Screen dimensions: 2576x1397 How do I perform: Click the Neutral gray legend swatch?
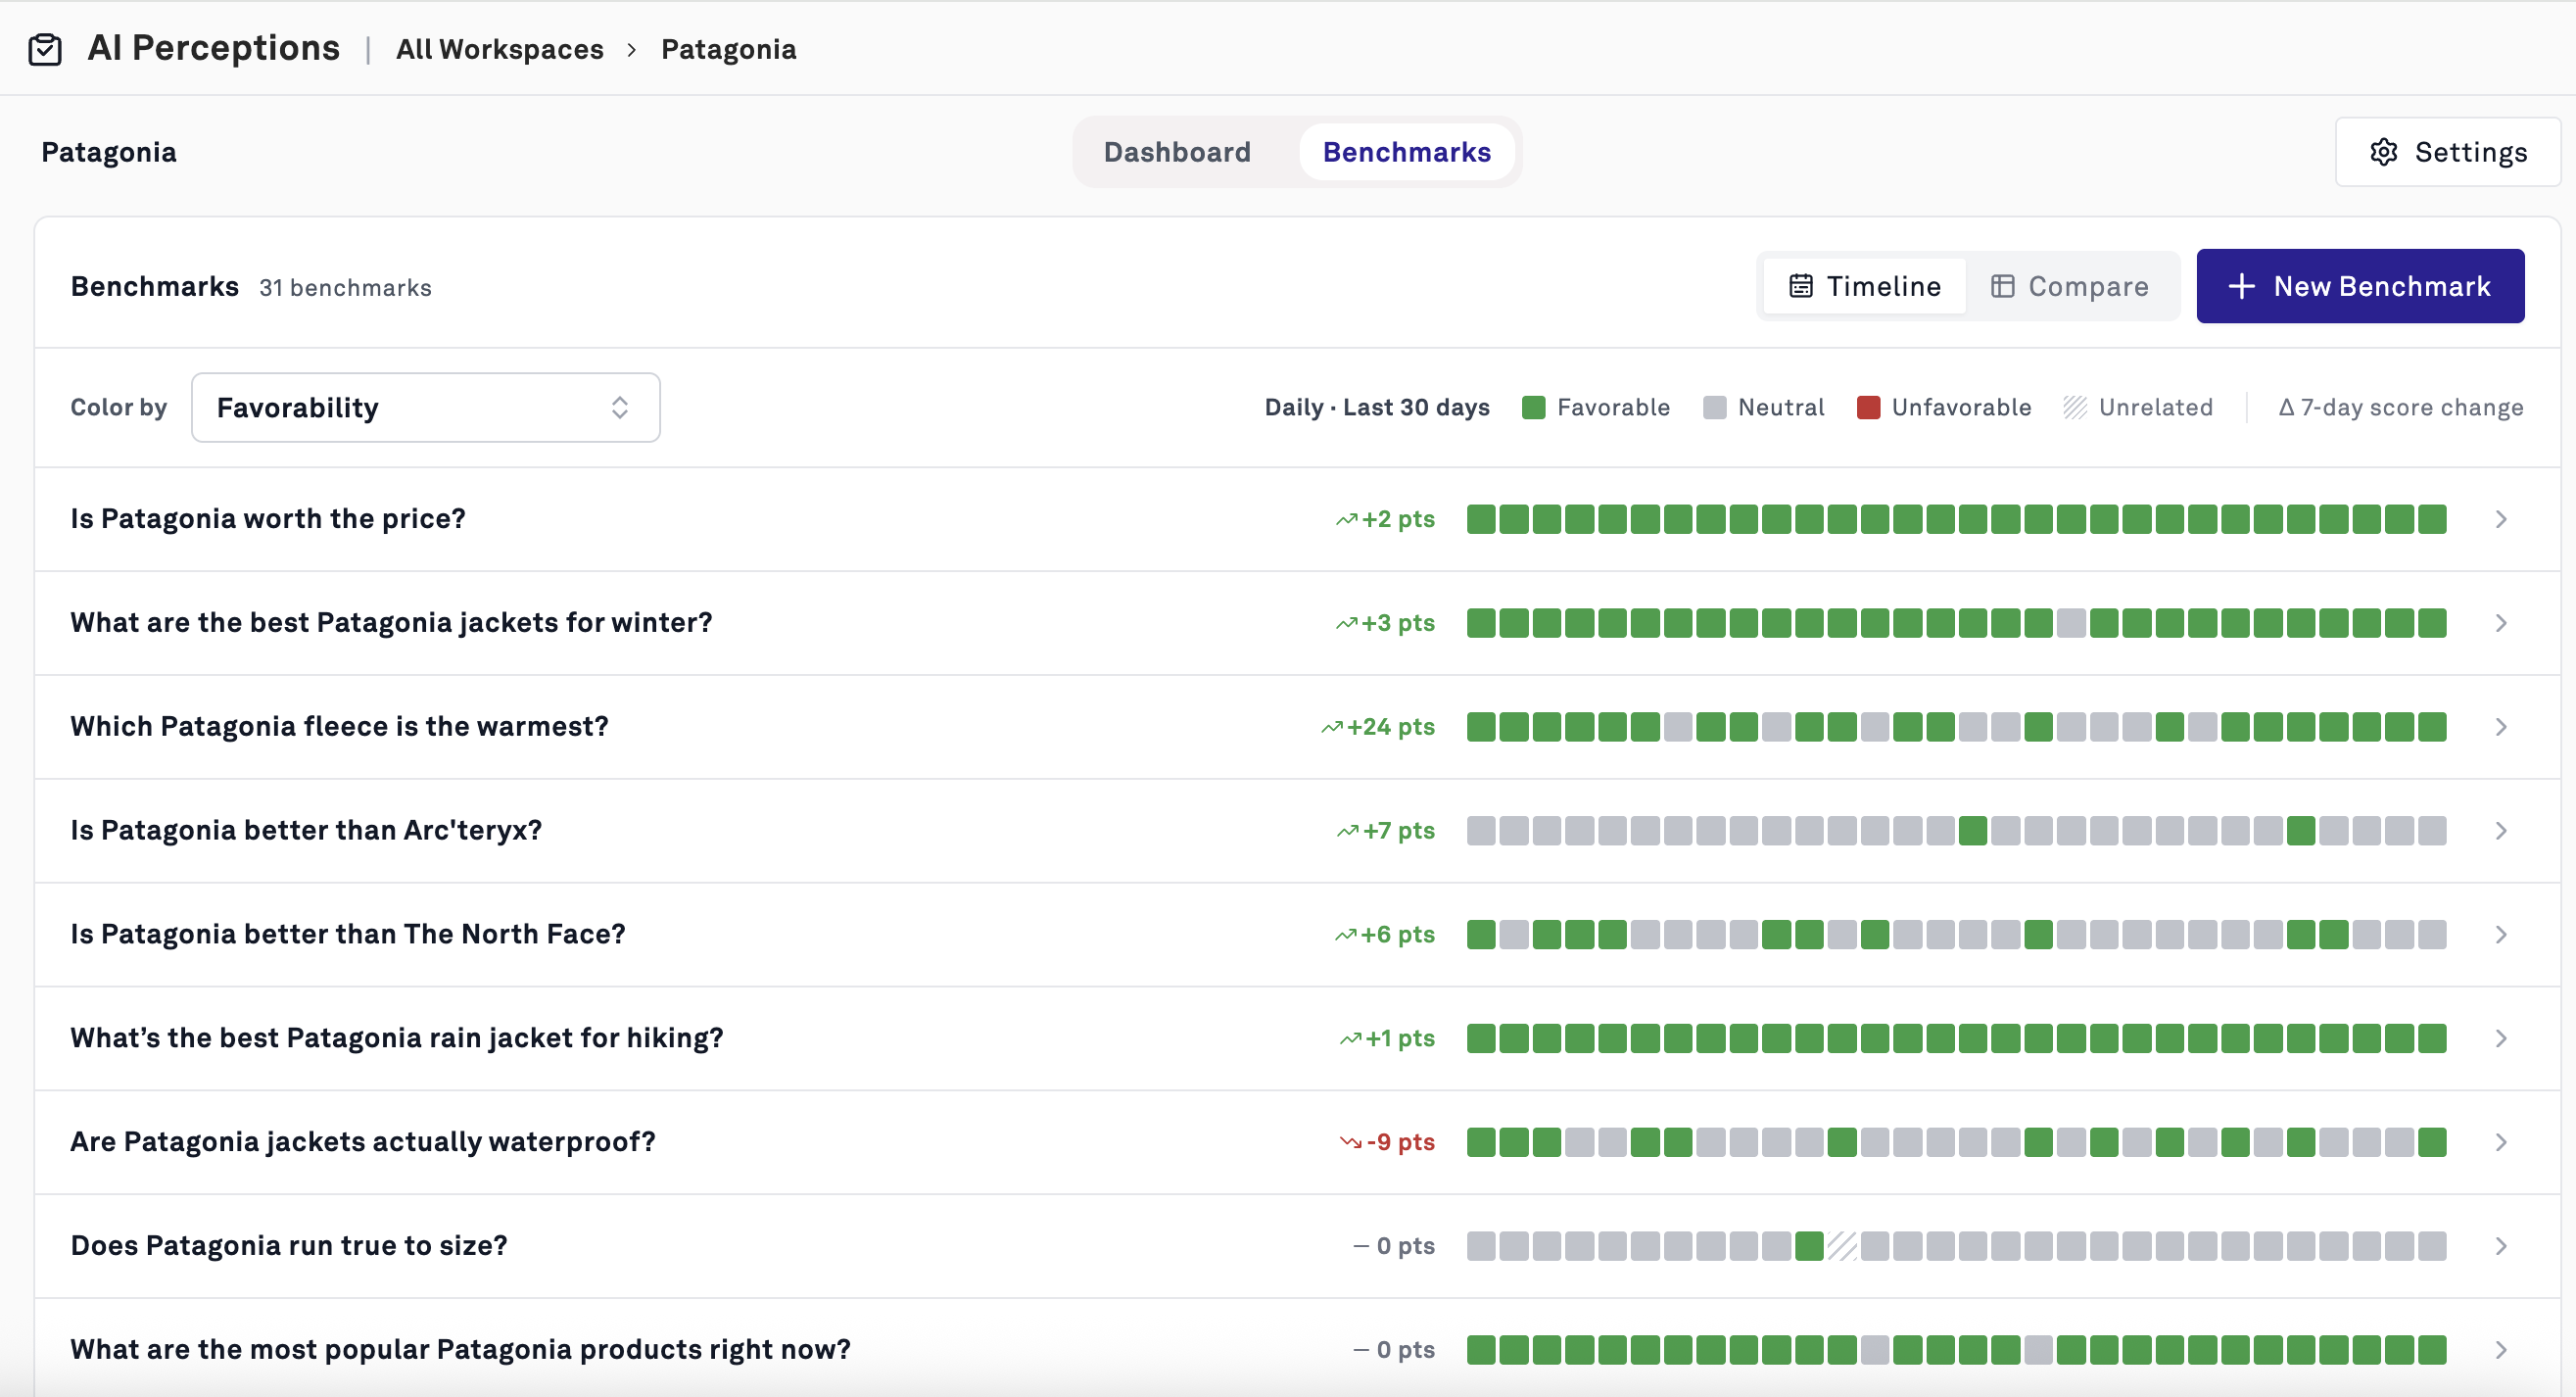point(1714,408)
